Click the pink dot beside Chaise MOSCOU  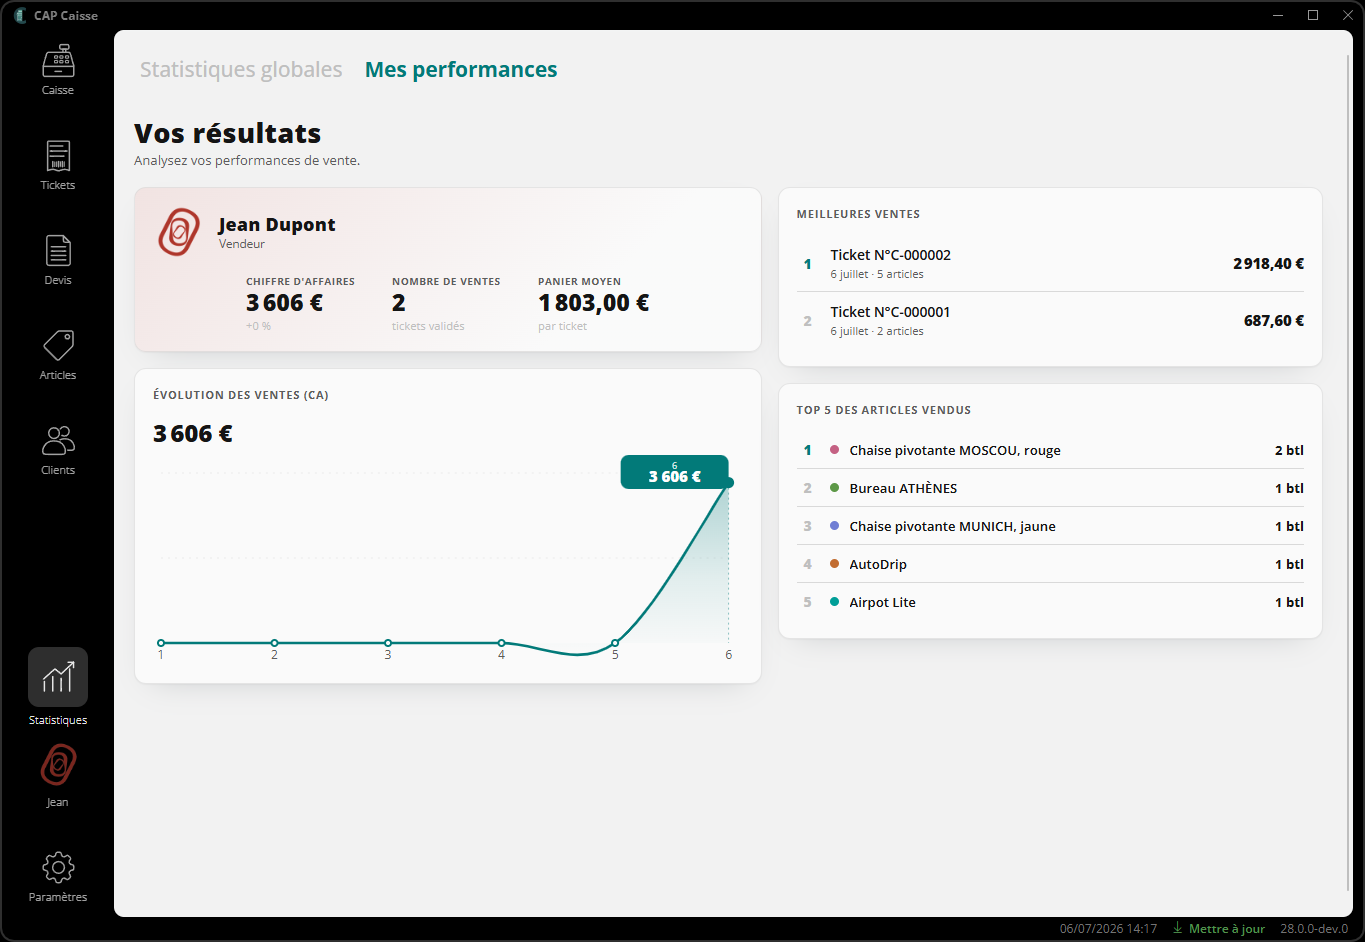coord(834,450)
